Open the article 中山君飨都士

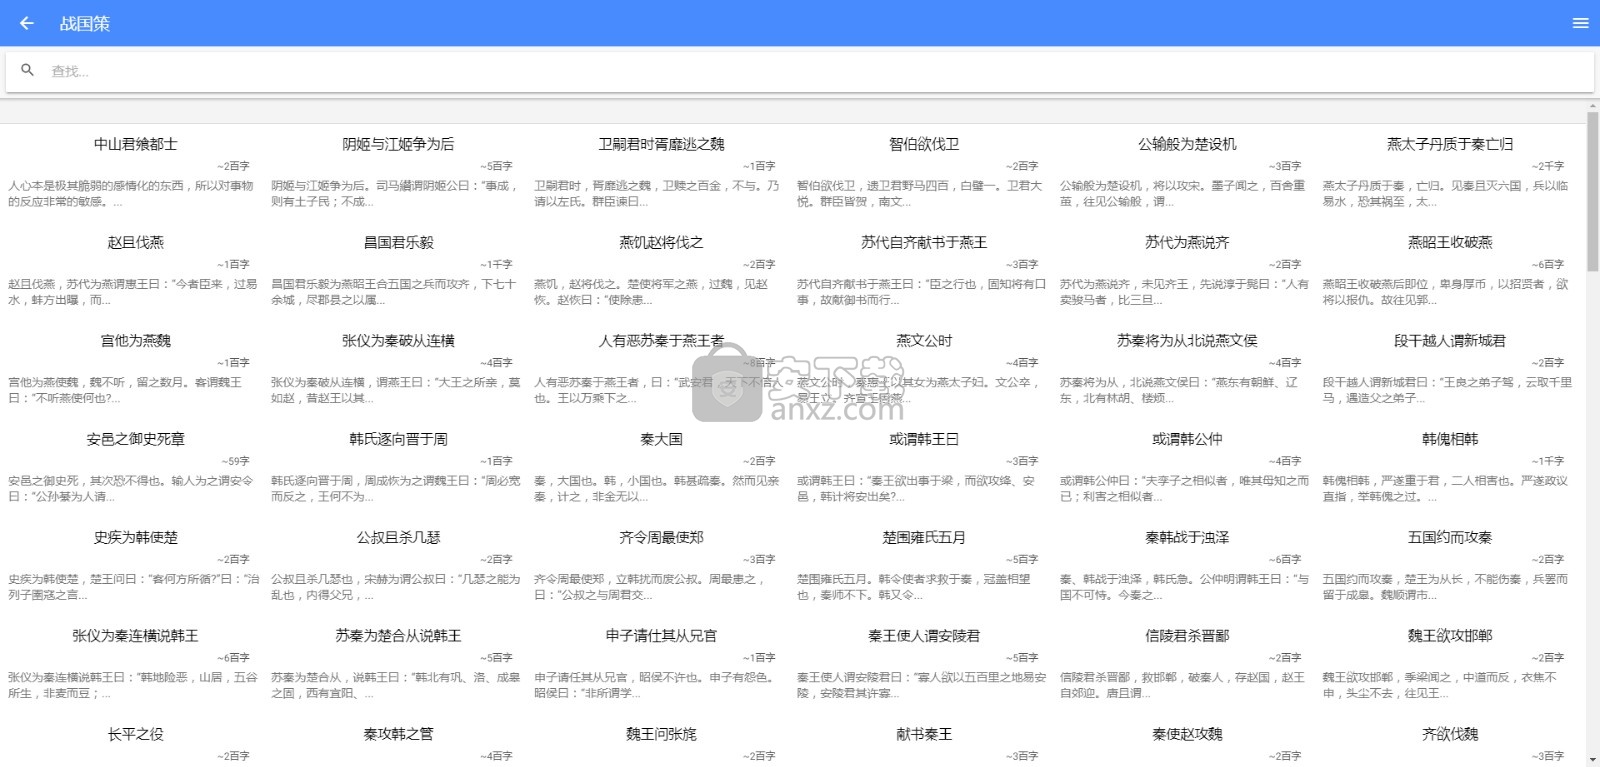[x=136, y=144]
